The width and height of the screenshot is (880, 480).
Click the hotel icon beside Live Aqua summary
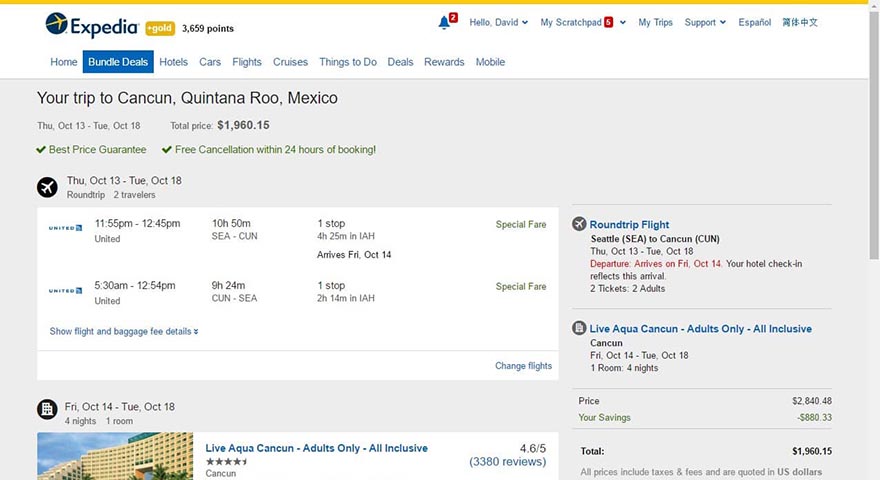click(x=579, y=328)
